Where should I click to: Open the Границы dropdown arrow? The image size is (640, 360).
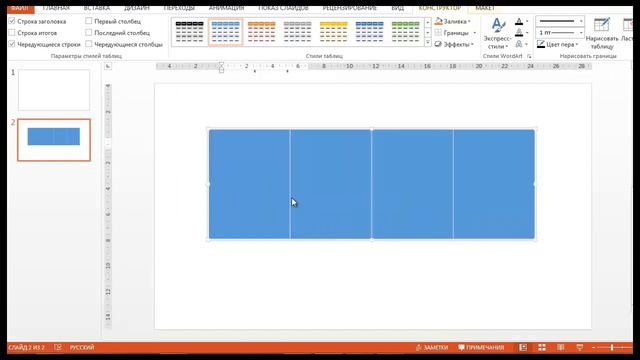click(x=474, y=33)
